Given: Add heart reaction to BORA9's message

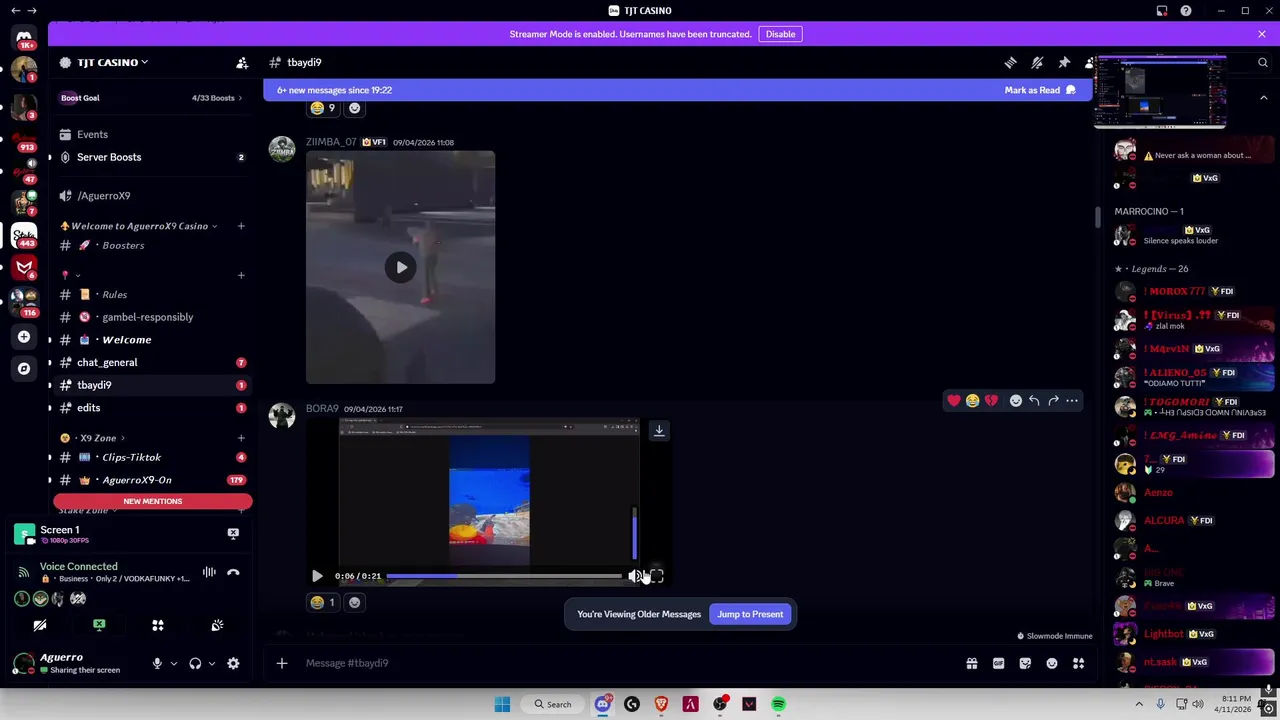Looking at the screenshot, I should click(953, 401).
